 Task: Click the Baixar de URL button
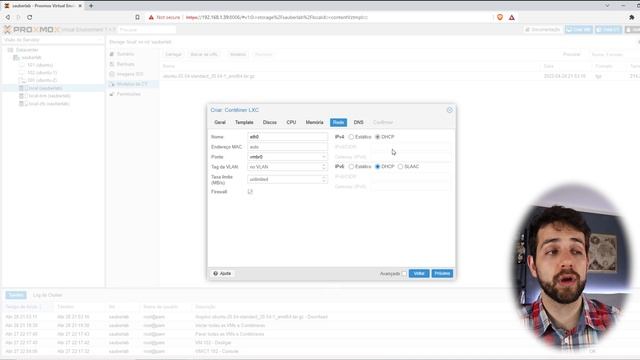coord(204,54)
